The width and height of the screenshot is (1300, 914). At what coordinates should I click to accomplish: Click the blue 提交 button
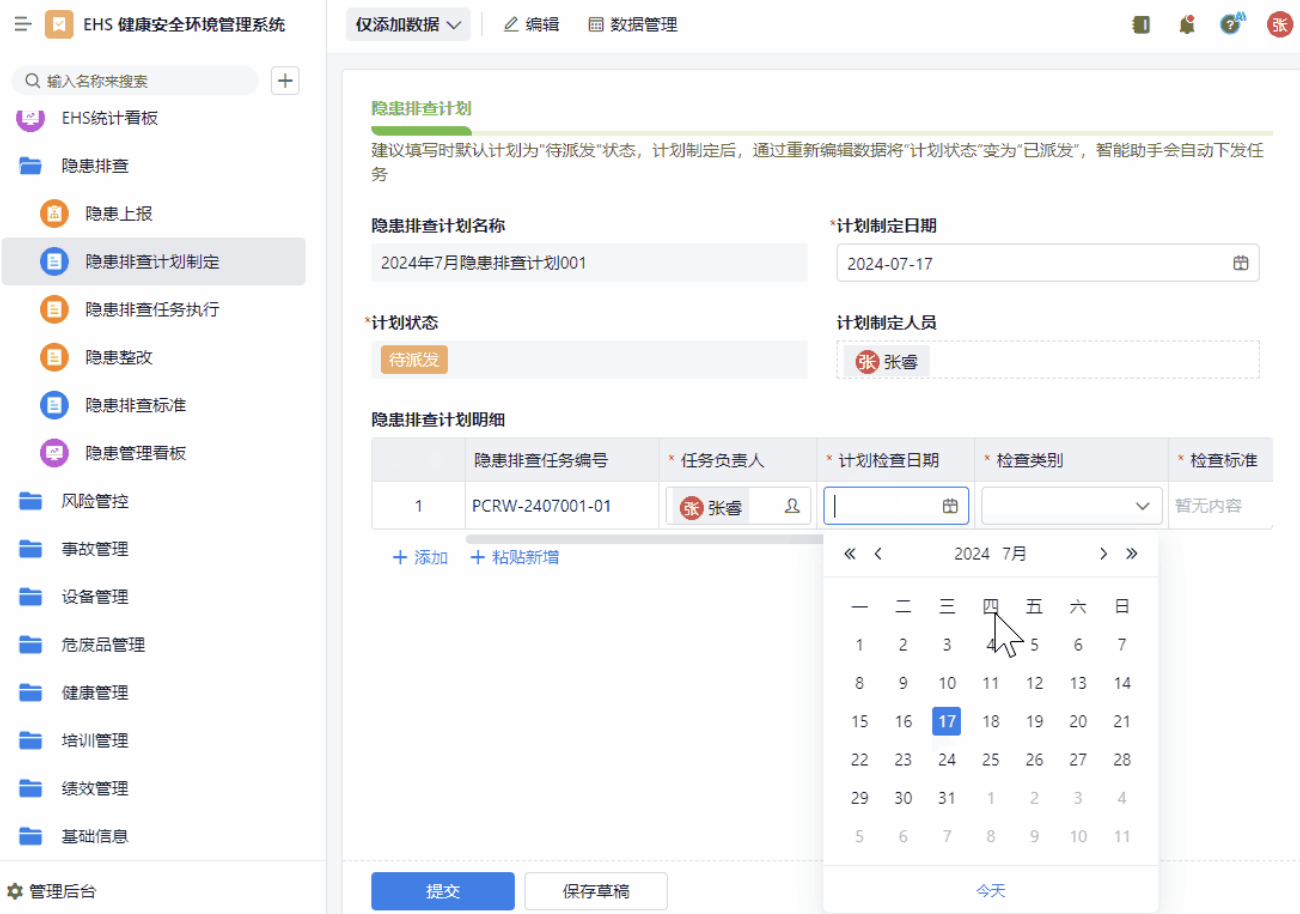click(442, 891)
